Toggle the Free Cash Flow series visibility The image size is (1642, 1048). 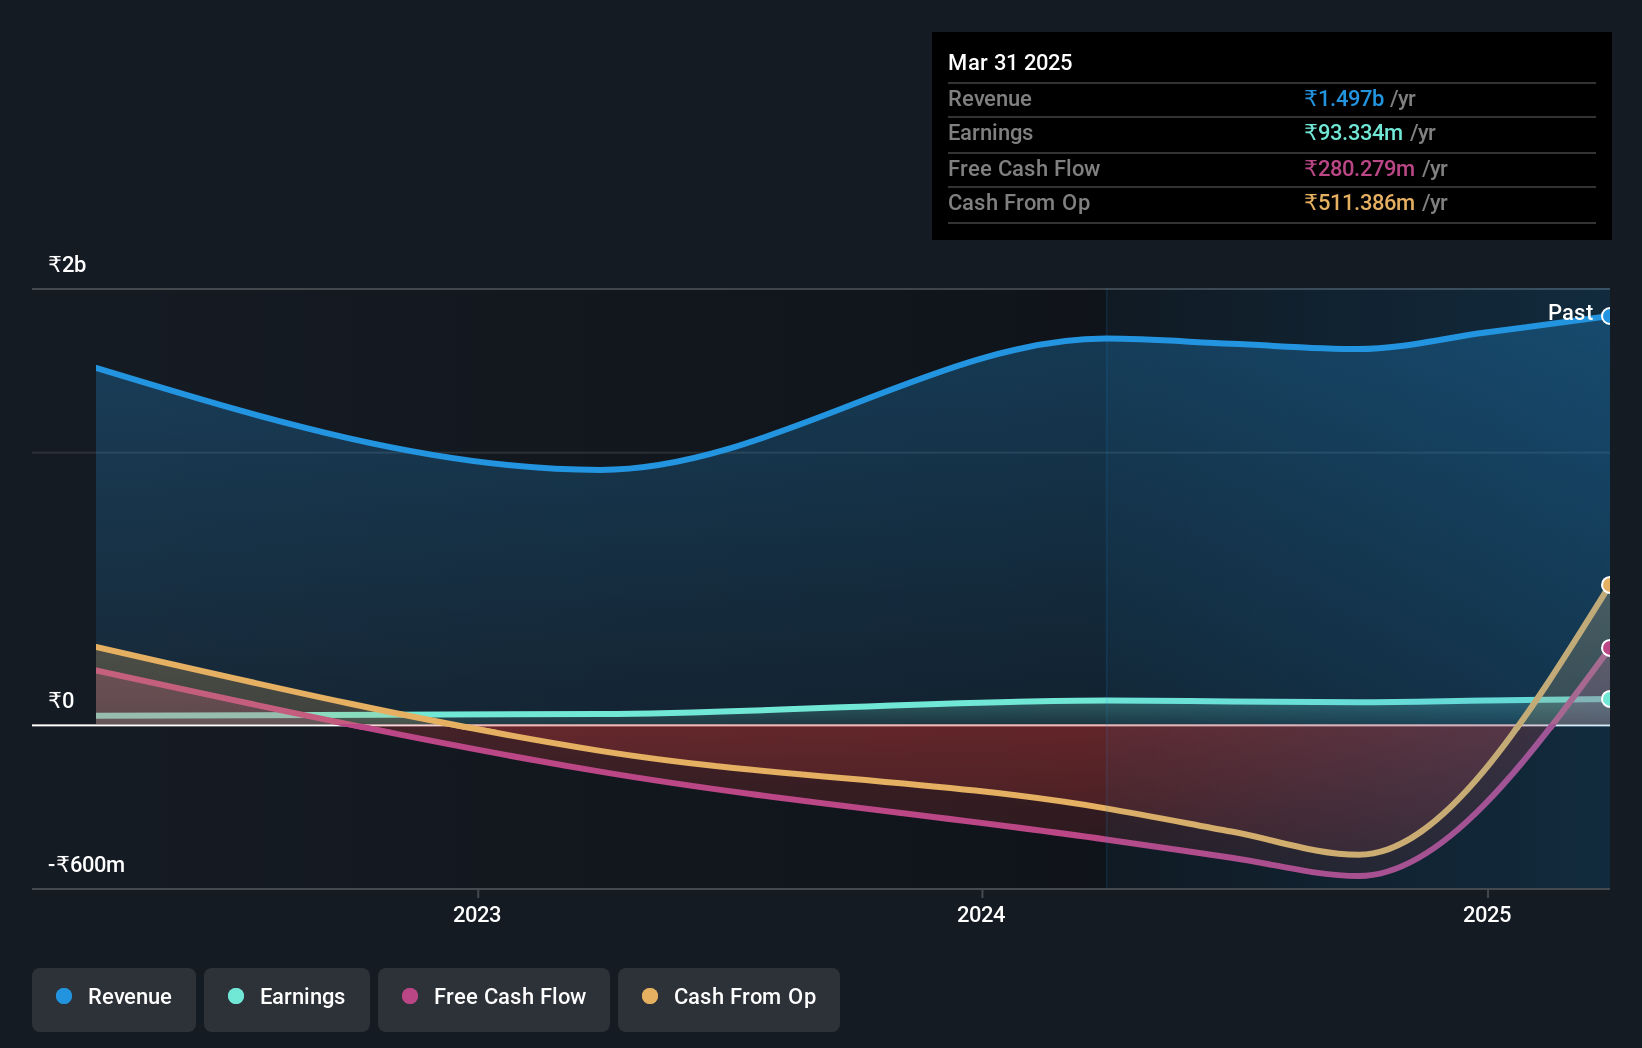493,998
